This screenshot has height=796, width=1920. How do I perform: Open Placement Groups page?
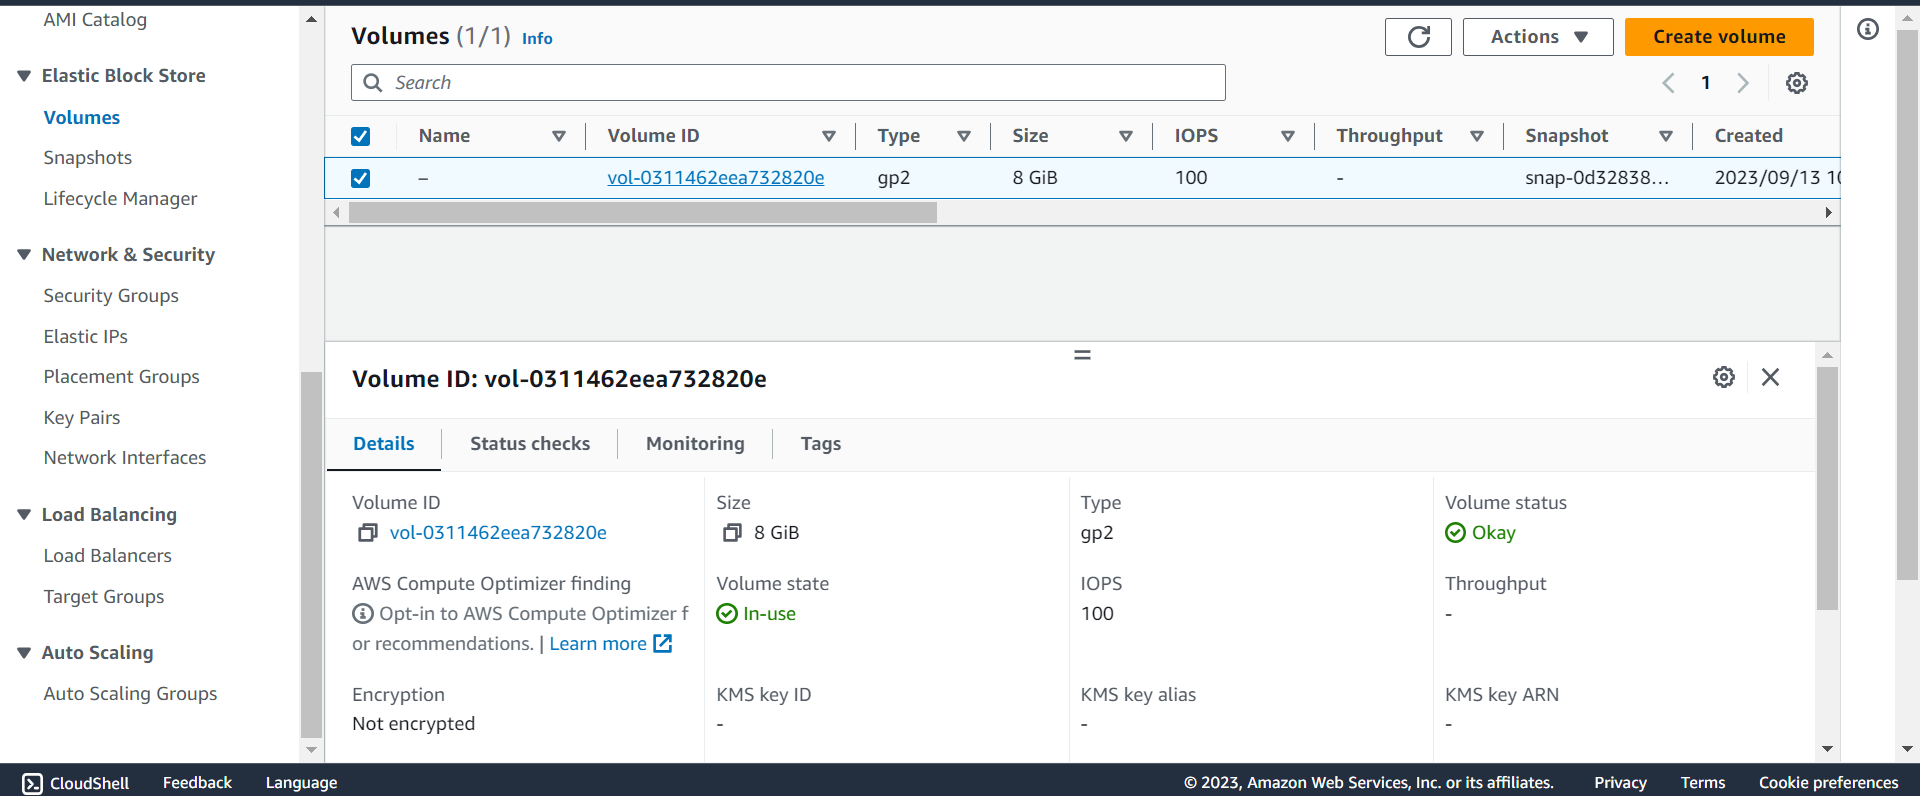point(122,377)
